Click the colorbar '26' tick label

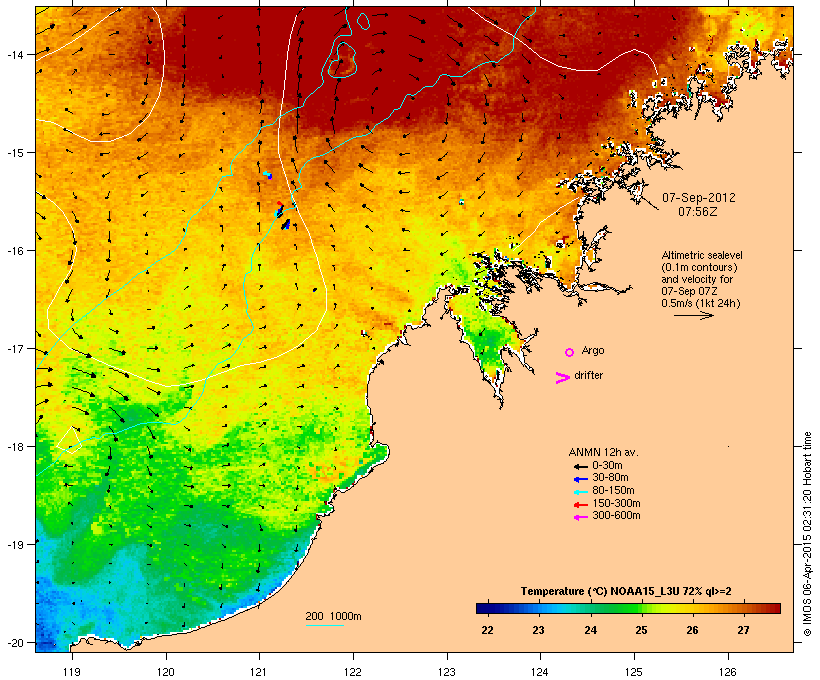pos(692,630)
